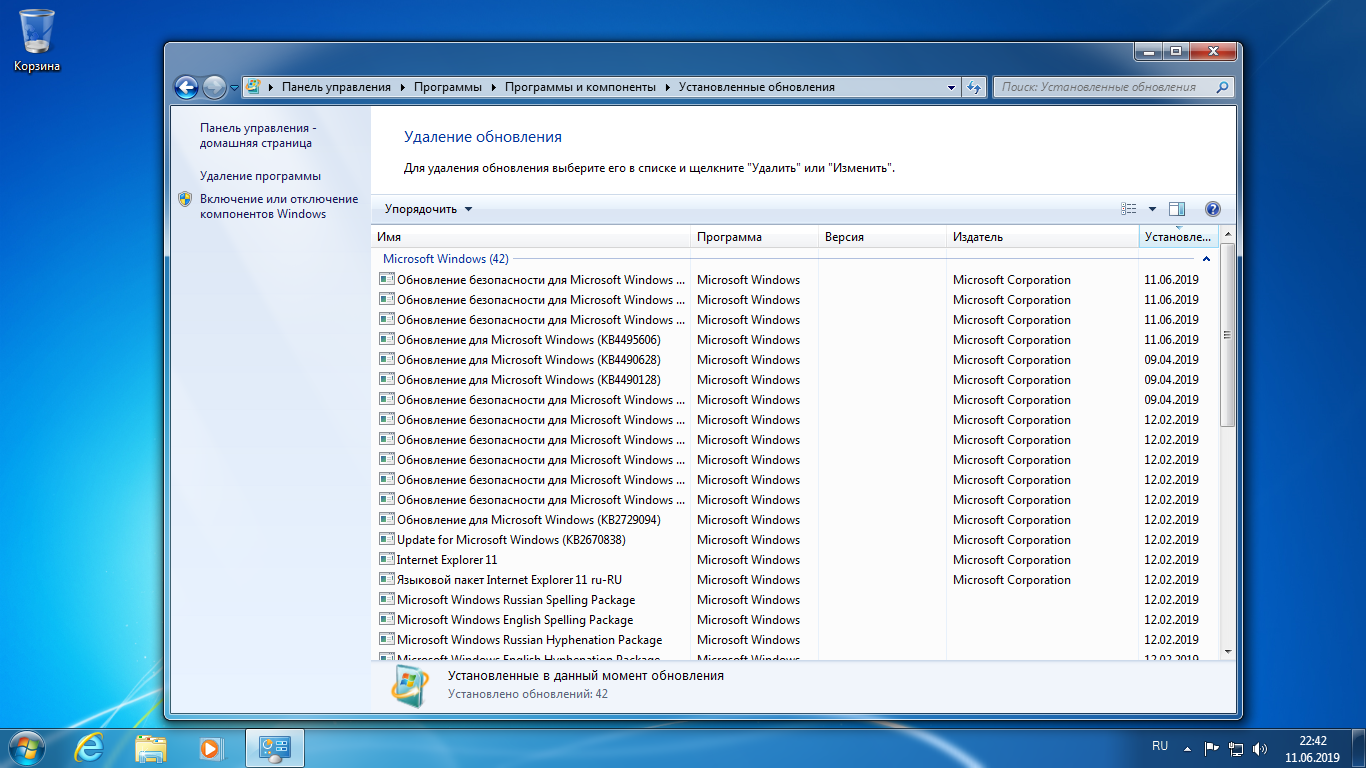Click 'Панель управления' in the address breadcrumb
1366x768 pixels.
click(336, 87)
